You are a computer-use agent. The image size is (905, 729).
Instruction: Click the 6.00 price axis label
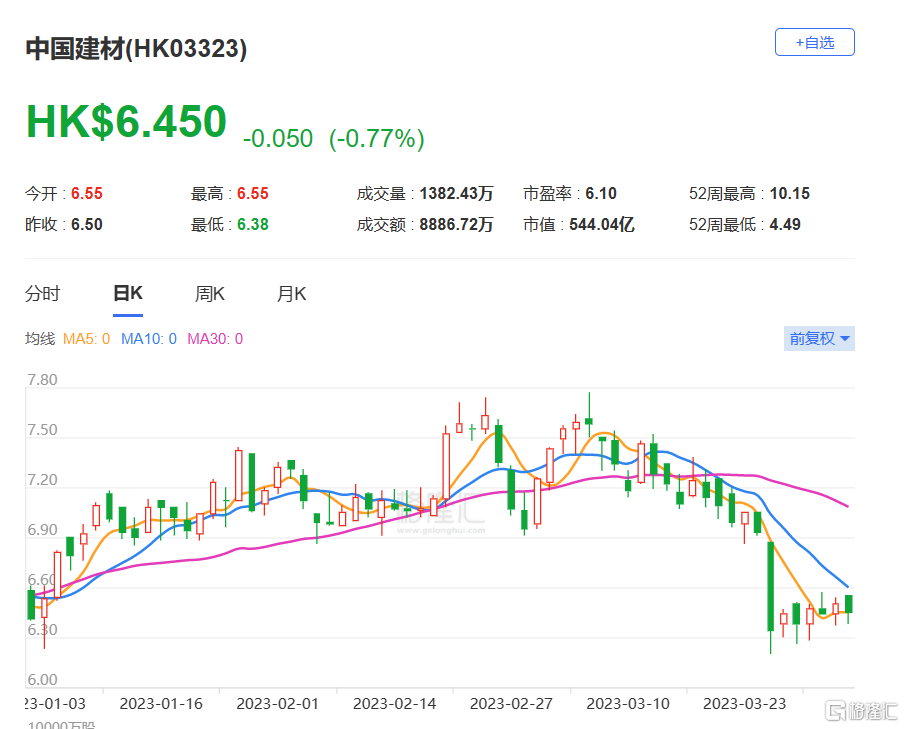point(43,679)
